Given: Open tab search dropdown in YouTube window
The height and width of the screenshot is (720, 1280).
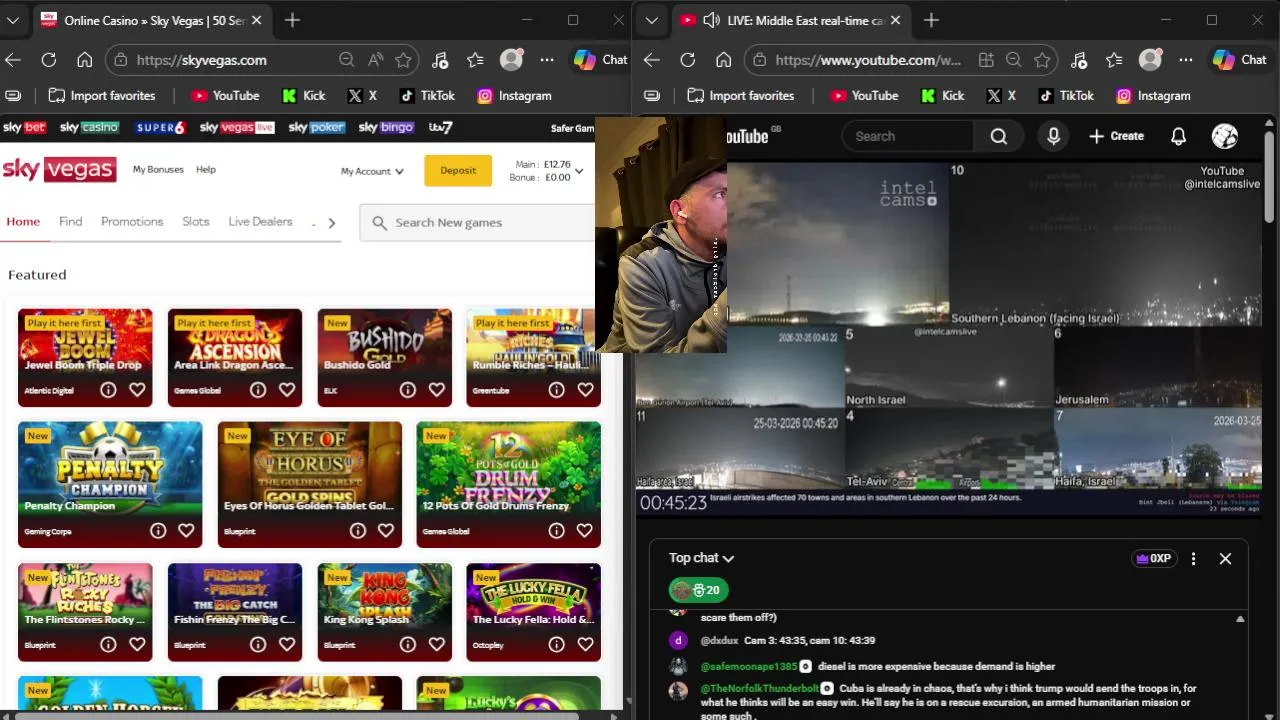Looking at the screenshot, I should [x=652, y=20].
